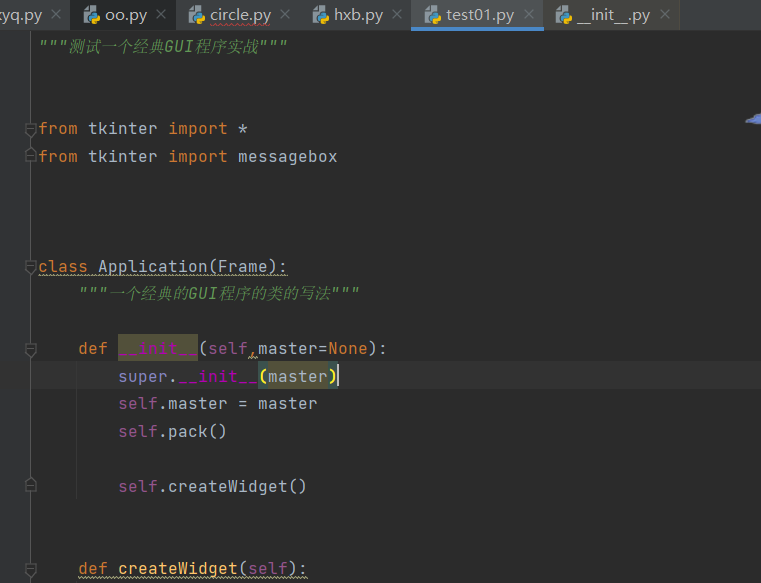Image resolution: width=761 pixels, height=583 pixels.
Task: Collapse the import block fold marker at 'from tkinter import *'
Action: click(31, 129)
